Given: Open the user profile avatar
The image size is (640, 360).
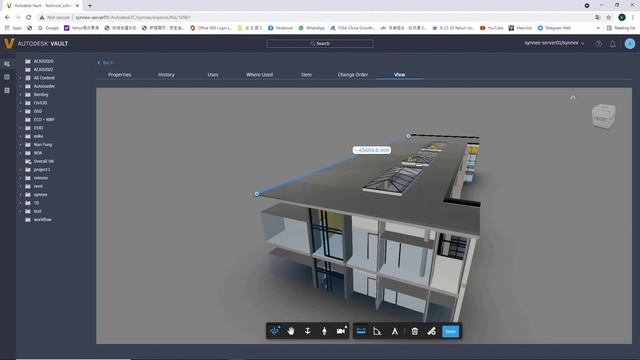Looking at the screenshot, I should (630, 44).
